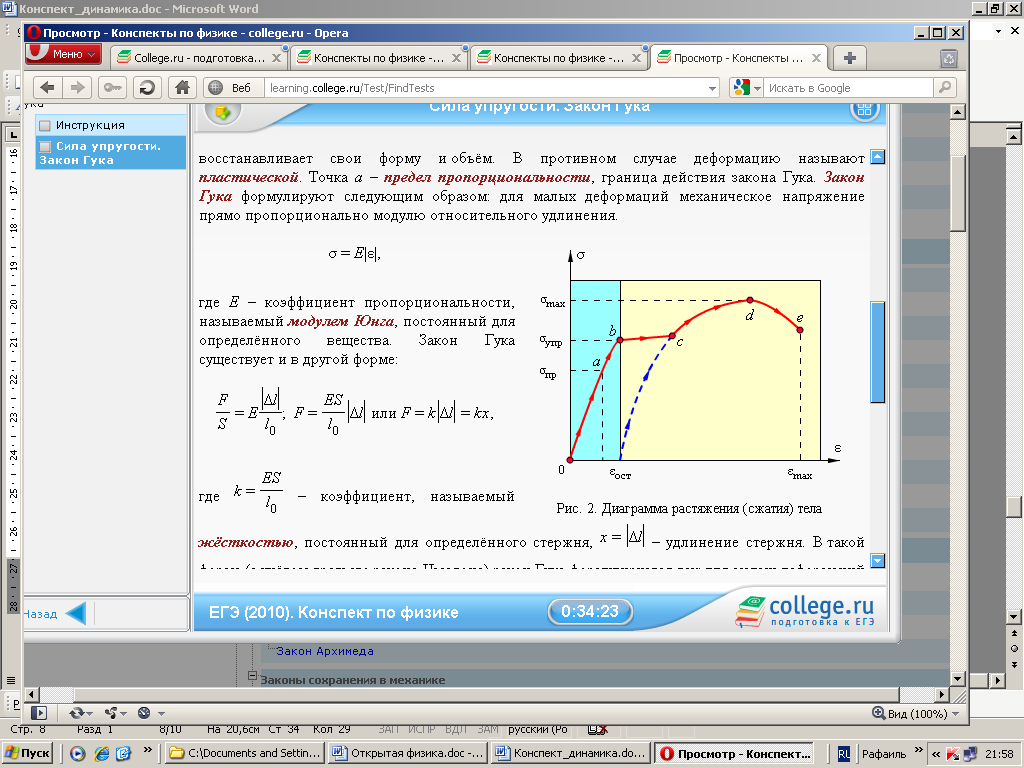Open C:\Documents and Settings taskbar button
The height and width of the screenshot is (768, 1024).
pos(245,754)
